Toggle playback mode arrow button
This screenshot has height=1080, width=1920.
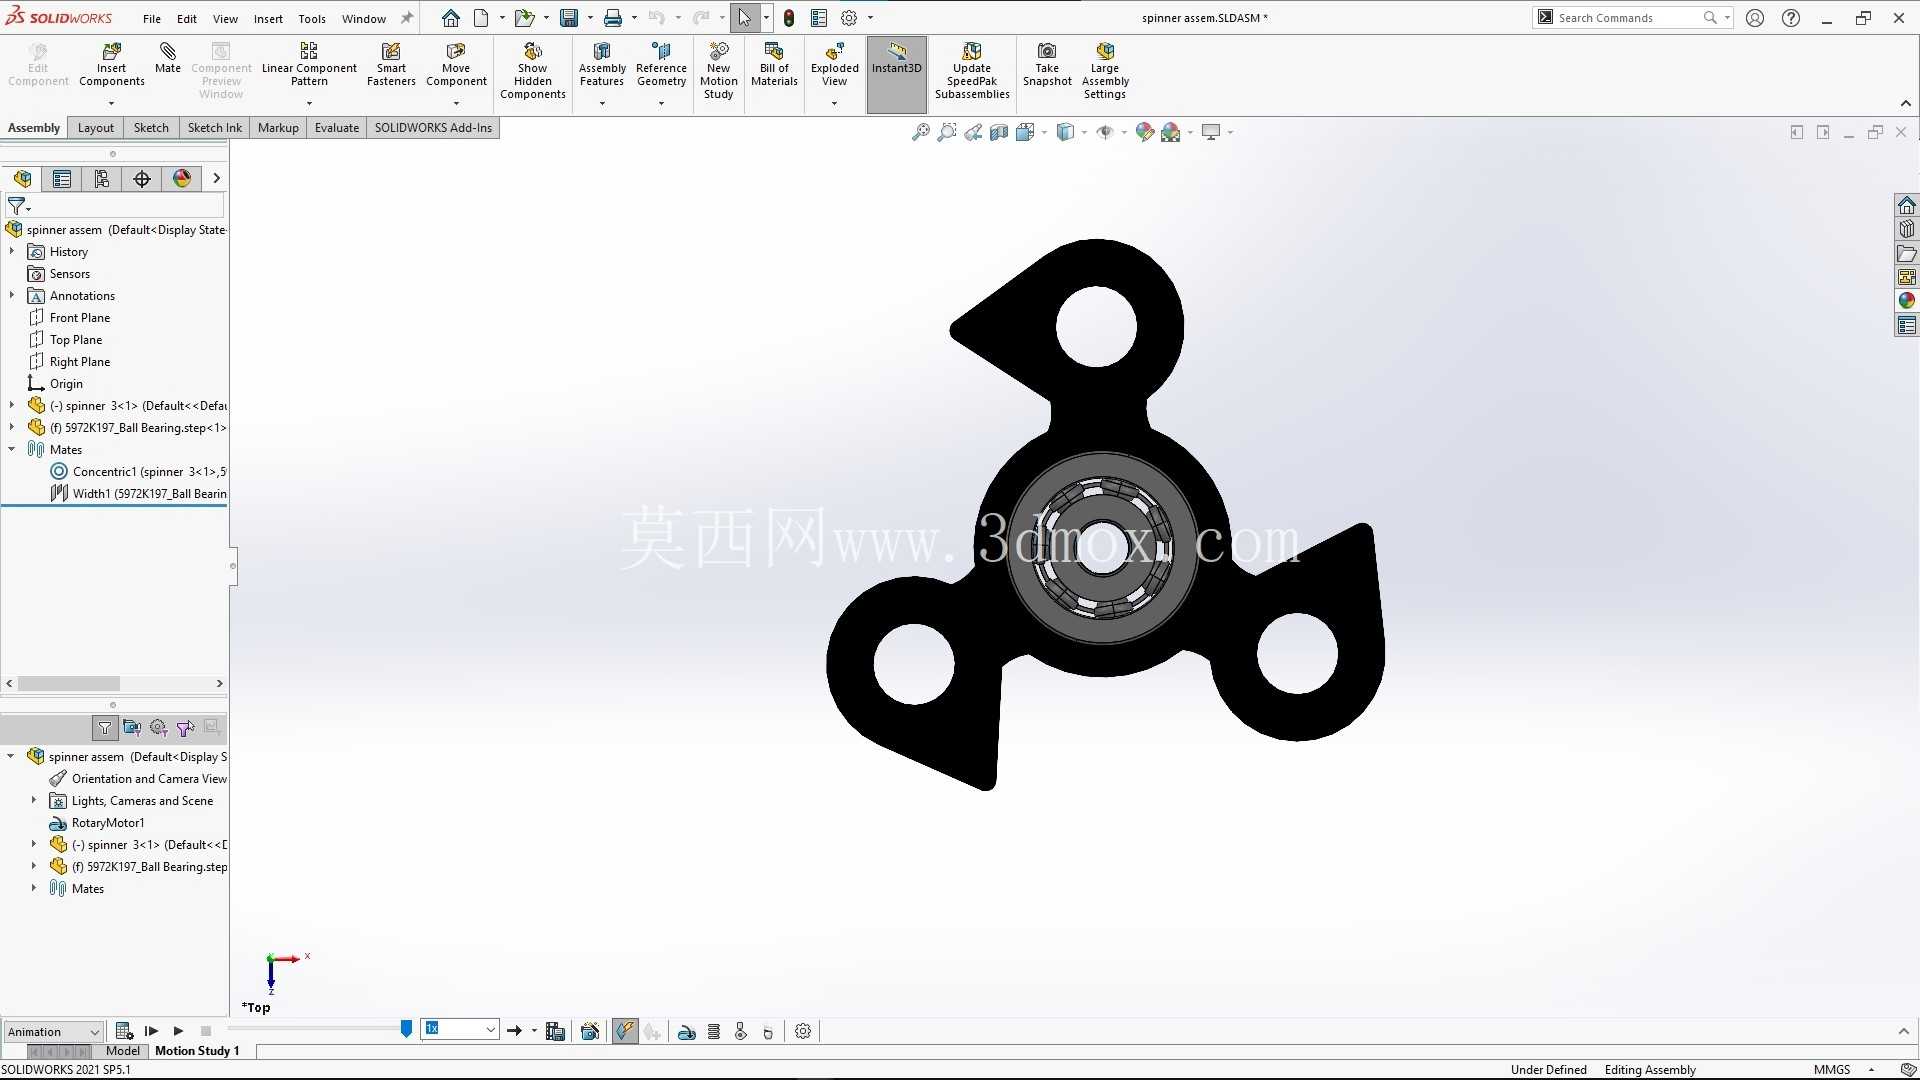click(515, 1031)
